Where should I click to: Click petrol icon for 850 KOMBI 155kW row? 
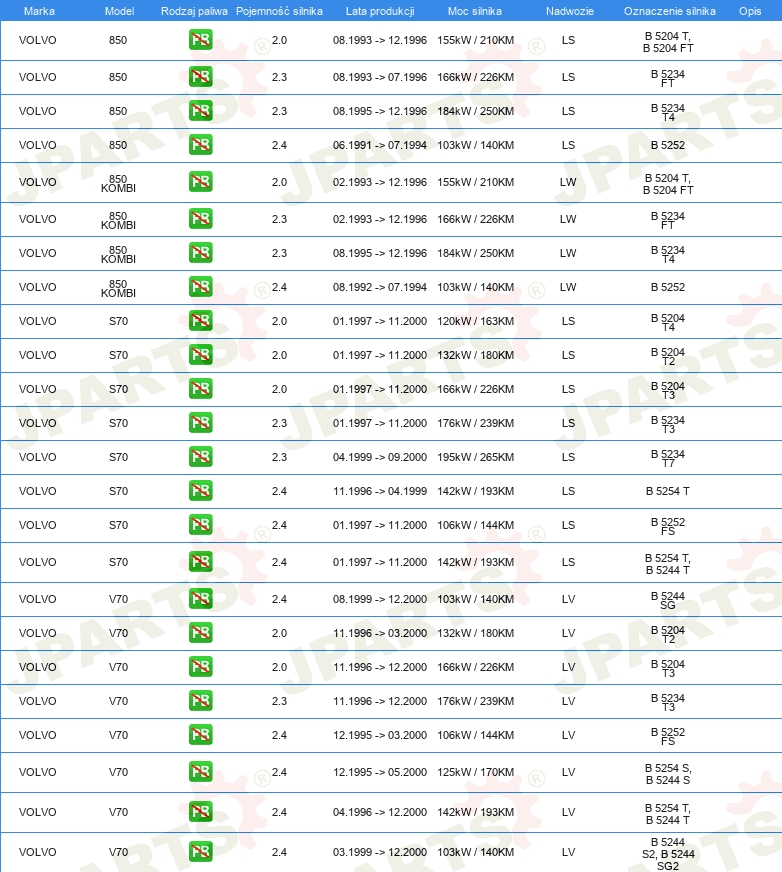tap(200, 182)
